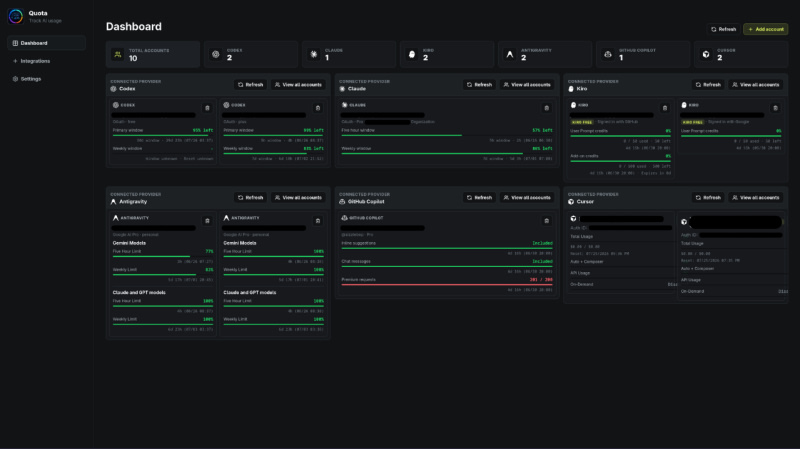Viewport: 800px width, 449px height.
Task: View all accounts for Kiro
Action: click(x=756, y=85)
